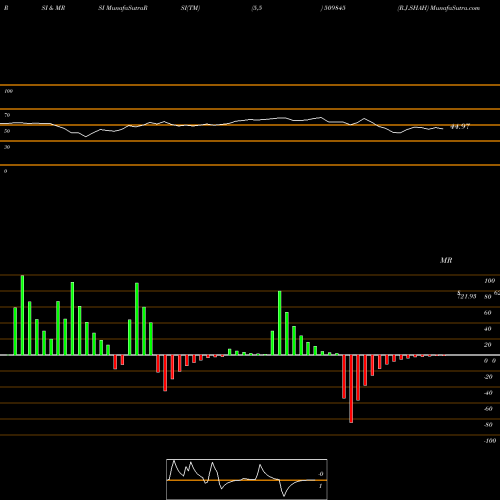Image resolution: width=500 pixels, height=500 pixels.
Task: Click the MR axis label 60
Action: (x=488, y=313)
